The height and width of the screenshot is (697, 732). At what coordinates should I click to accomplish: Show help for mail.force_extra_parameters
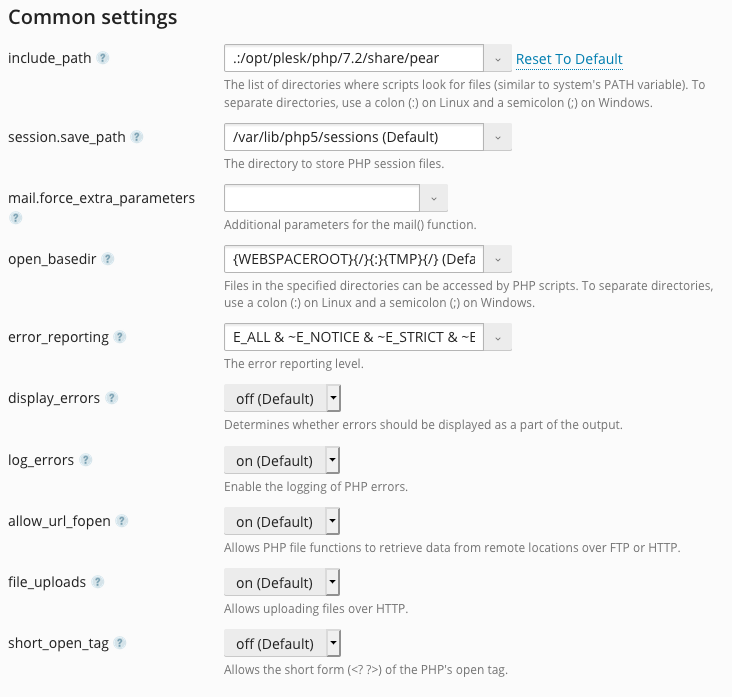click(15, 218)
